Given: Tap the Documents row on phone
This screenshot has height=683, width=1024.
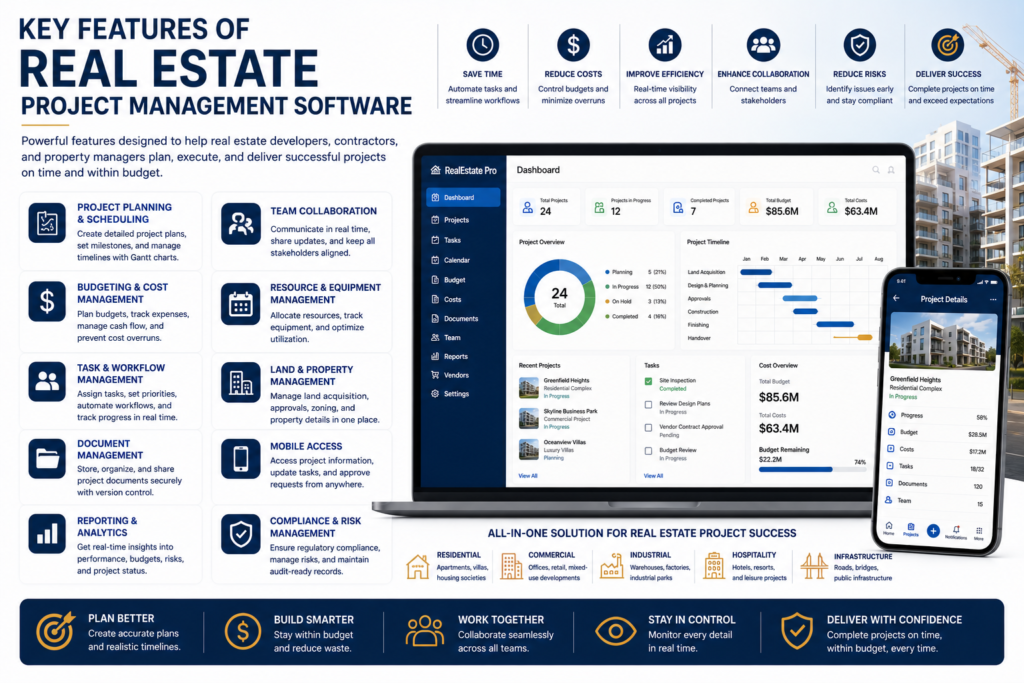Looking at the screenshot, I should 935,484.
